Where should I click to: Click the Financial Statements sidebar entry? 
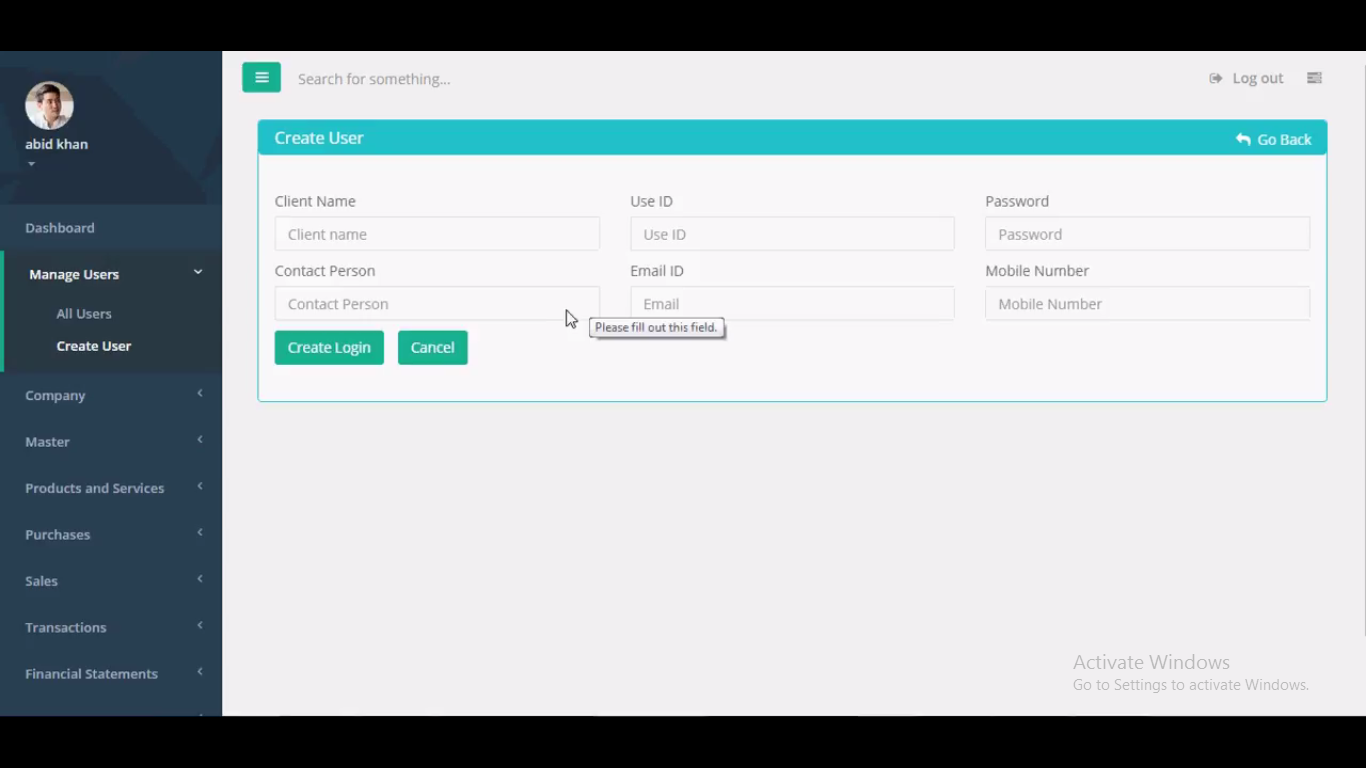(x=91, y=673)
